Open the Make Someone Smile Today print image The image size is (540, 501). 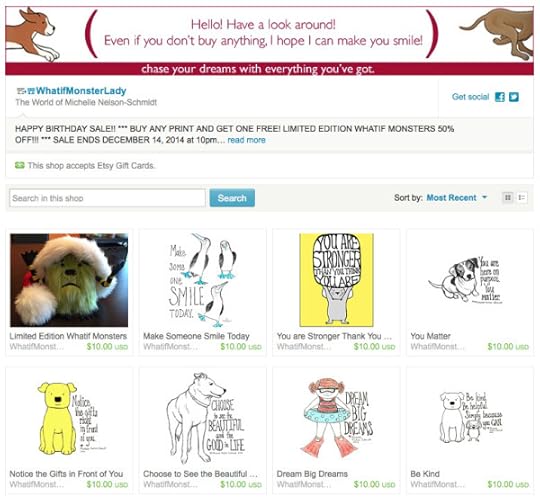(x=202, y=280)
